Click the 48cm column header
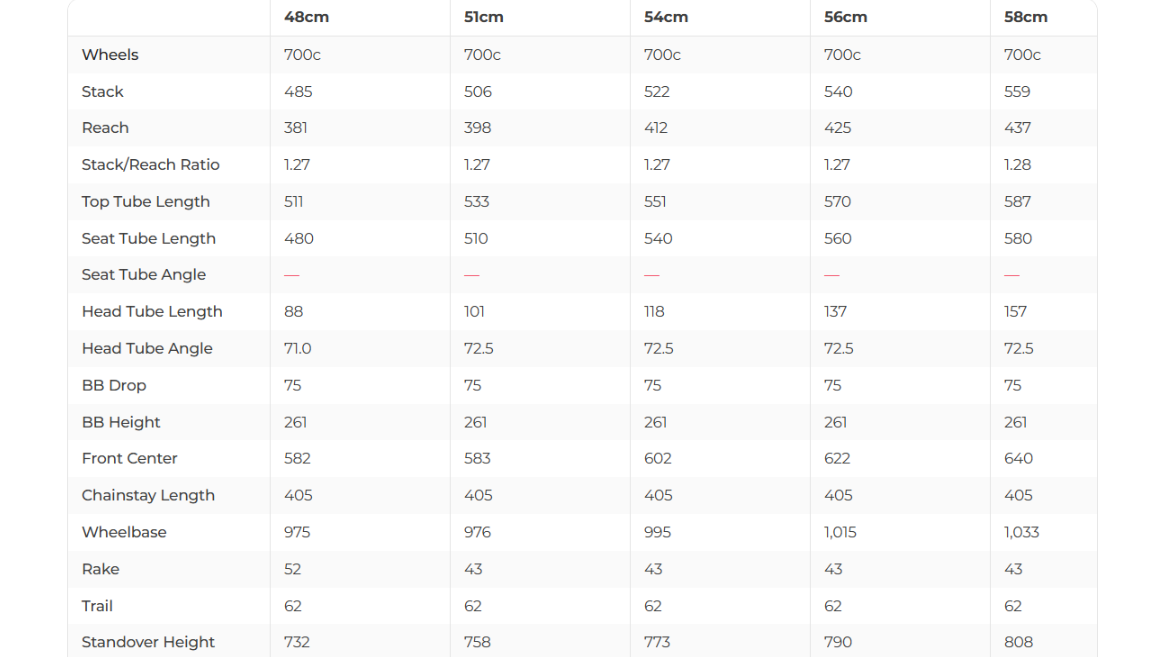This screenshot has height=657, width=1168. coord(306,17)
